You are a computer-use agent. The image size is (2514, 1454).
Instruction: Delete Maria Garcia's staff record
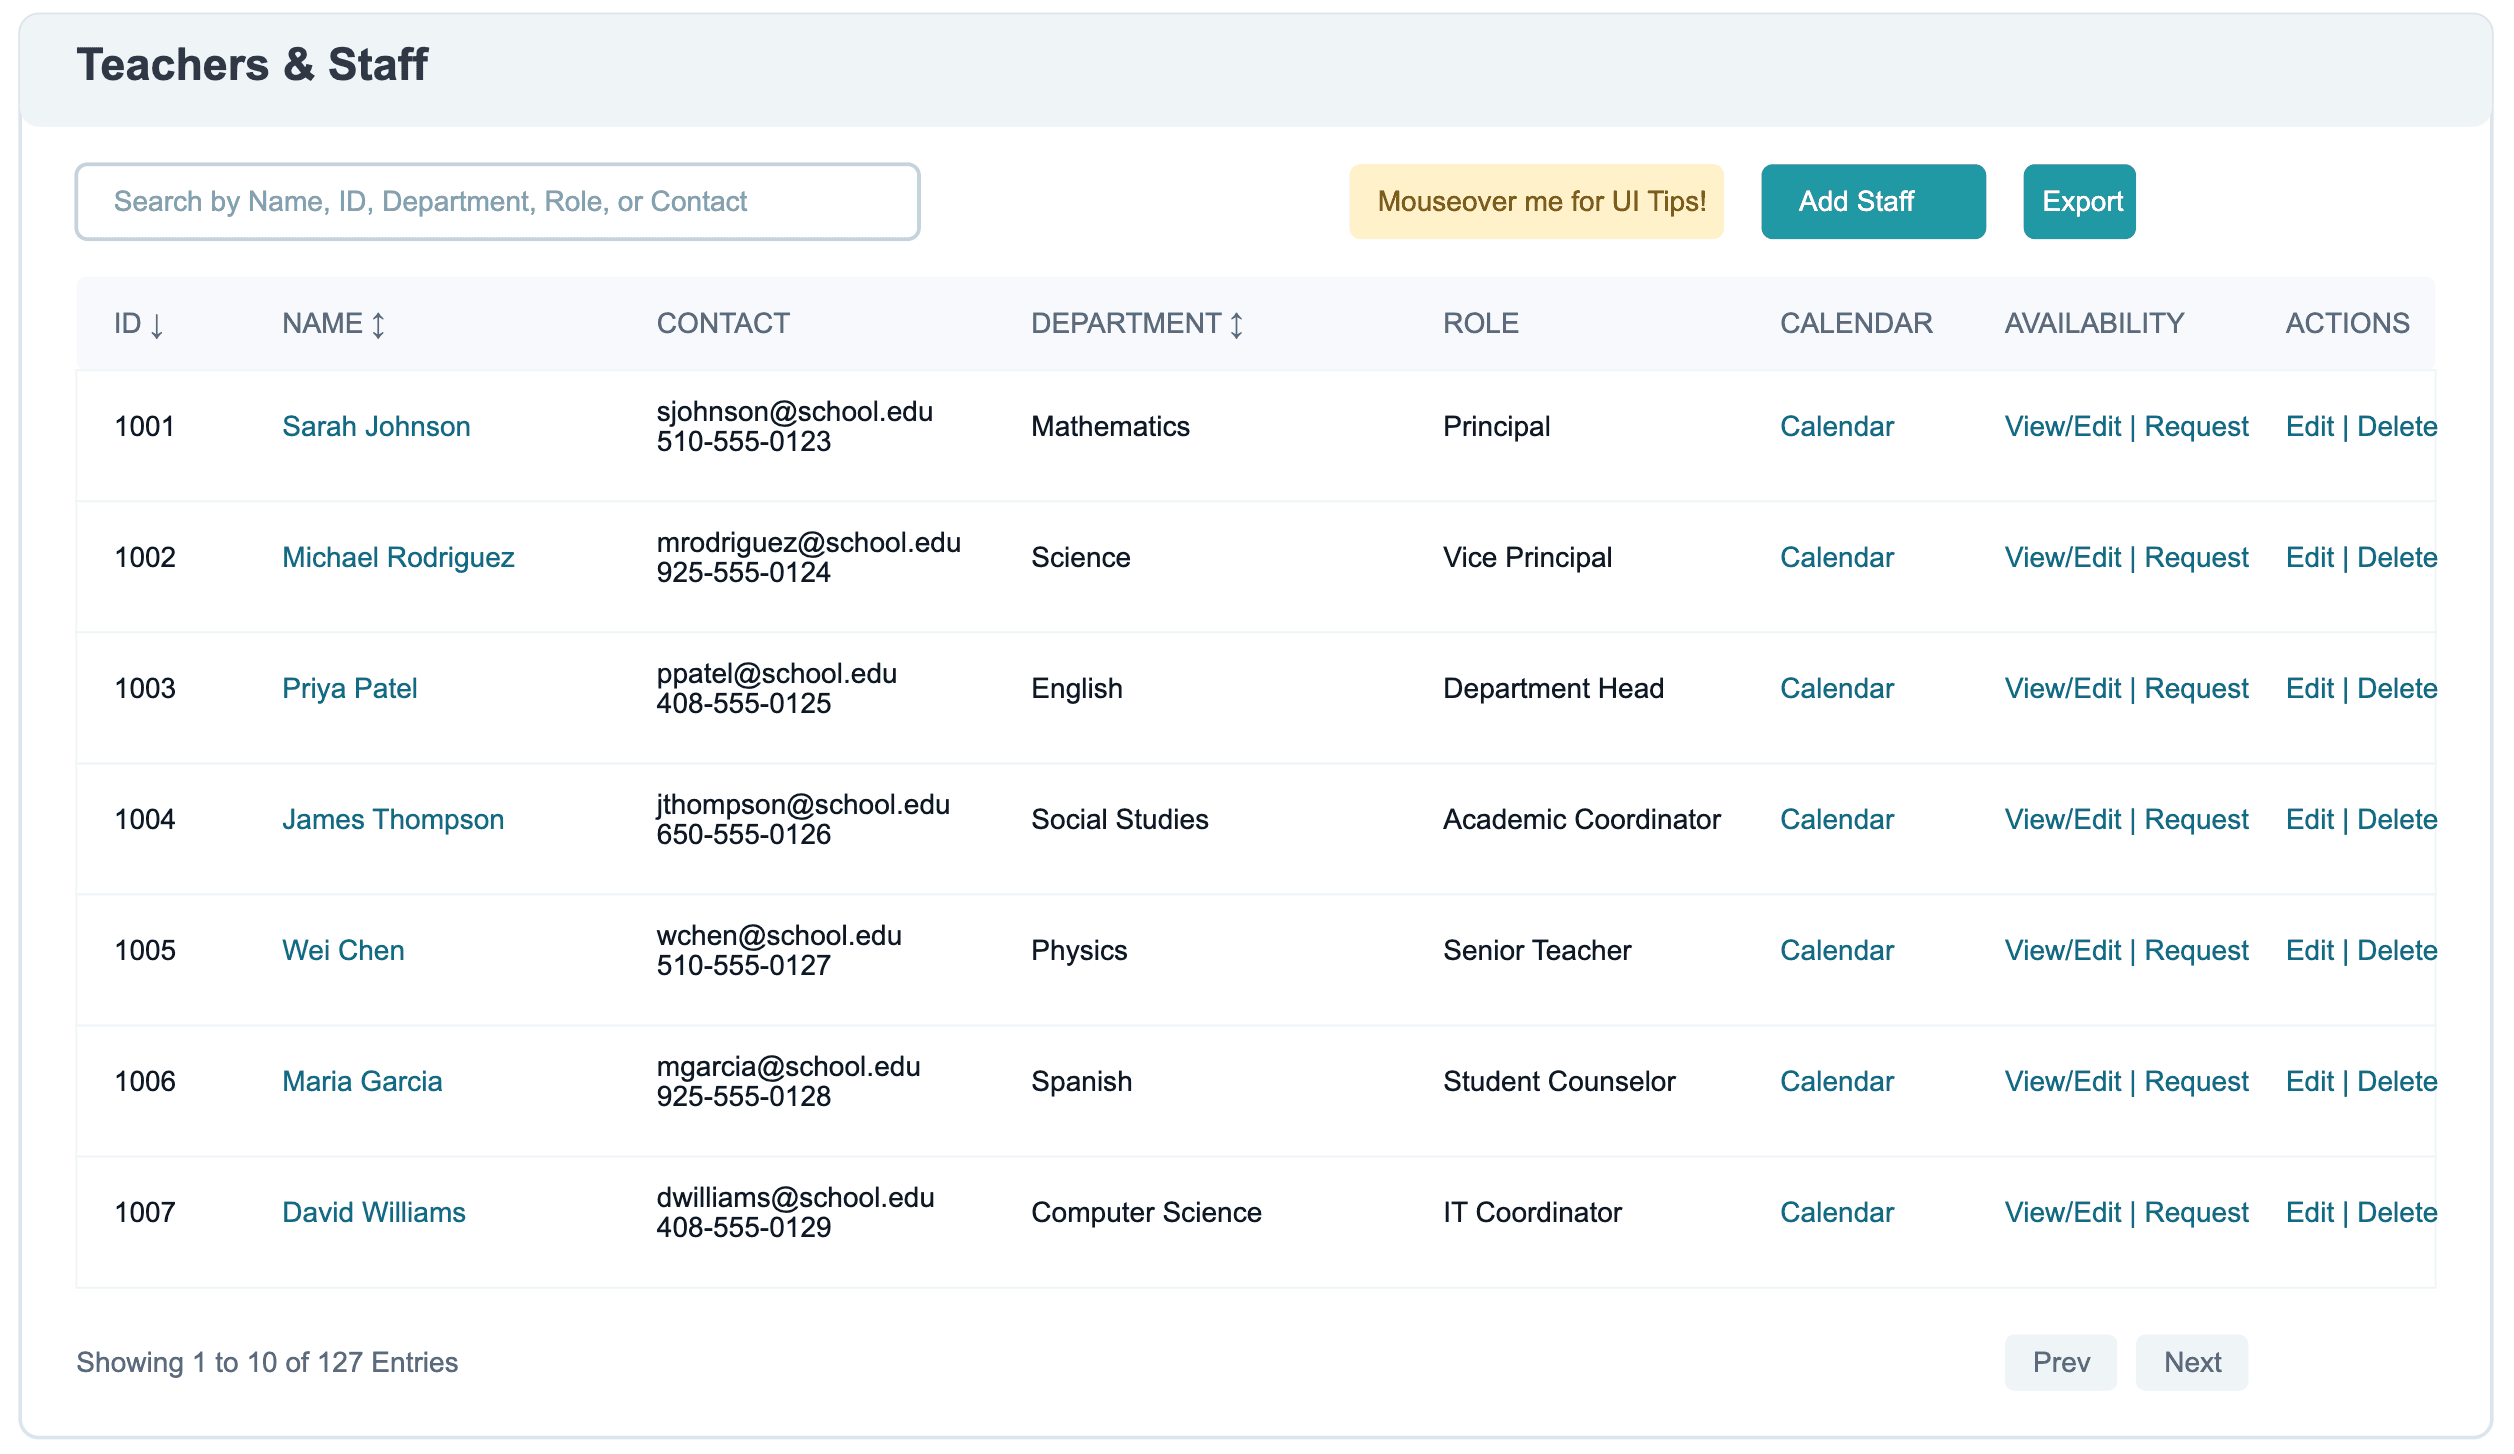tap(2397, 1082)
